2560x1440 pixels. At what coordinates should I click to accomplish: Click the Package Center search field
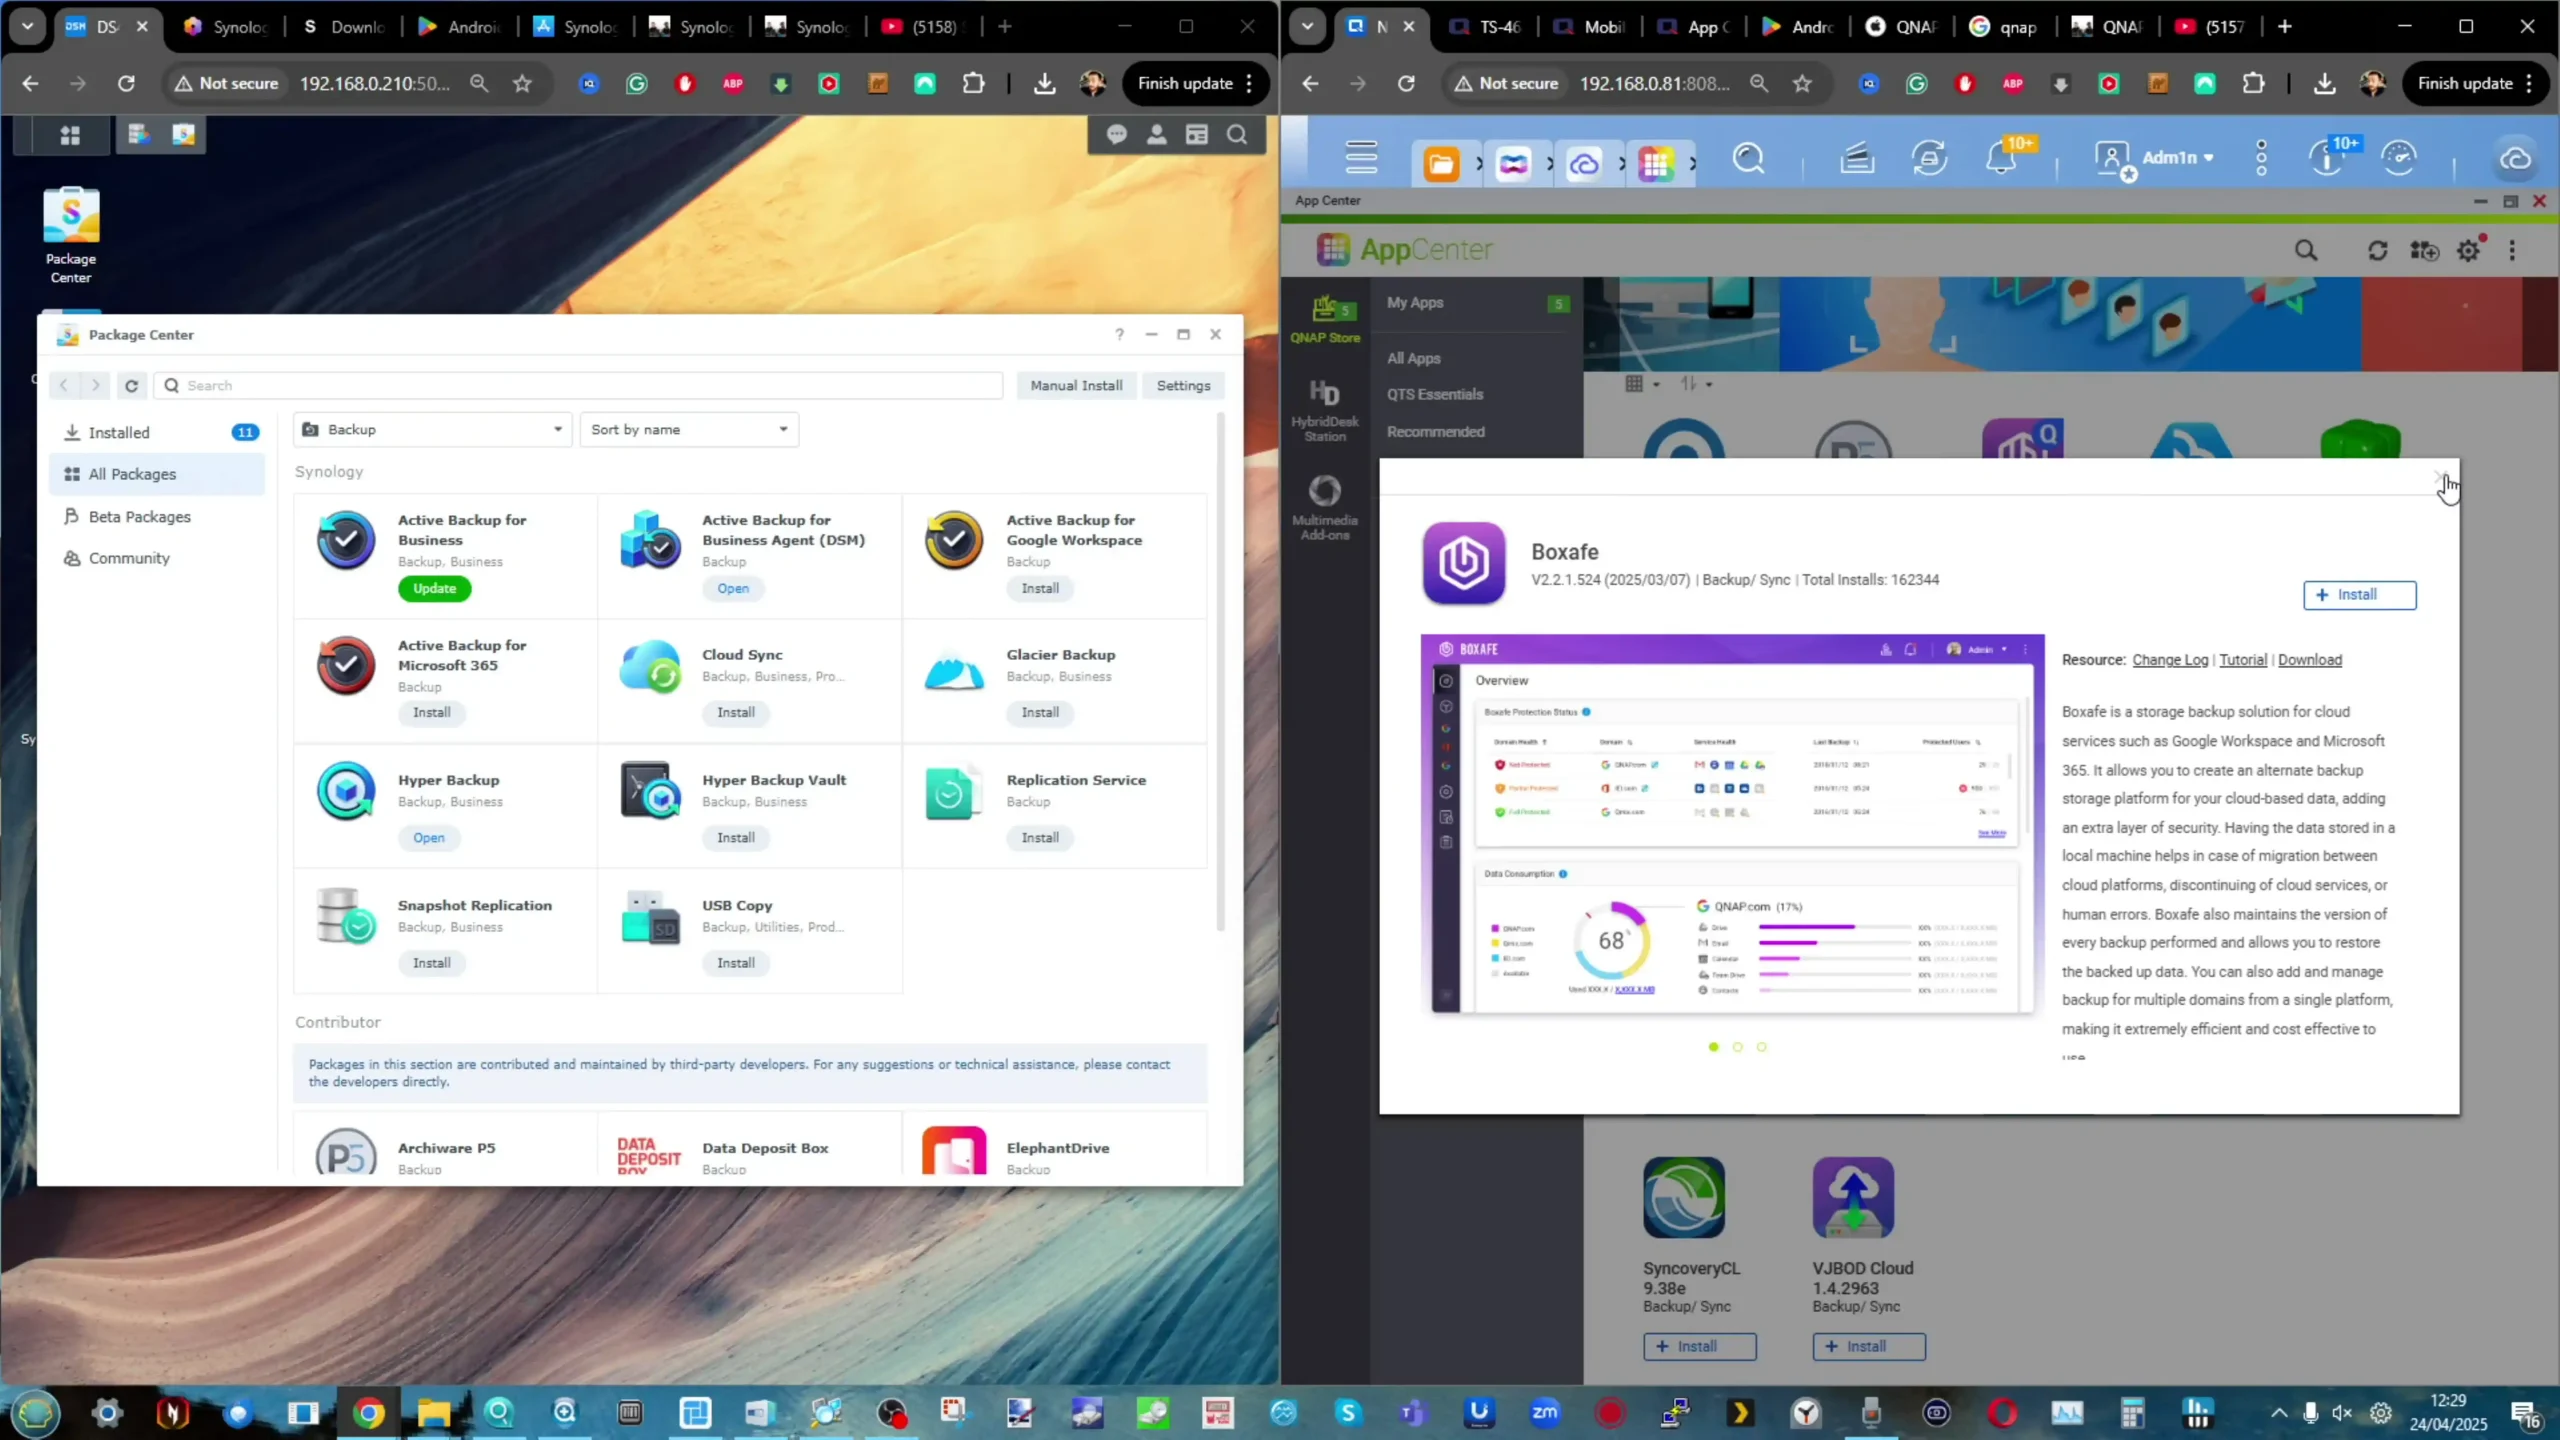578,386
